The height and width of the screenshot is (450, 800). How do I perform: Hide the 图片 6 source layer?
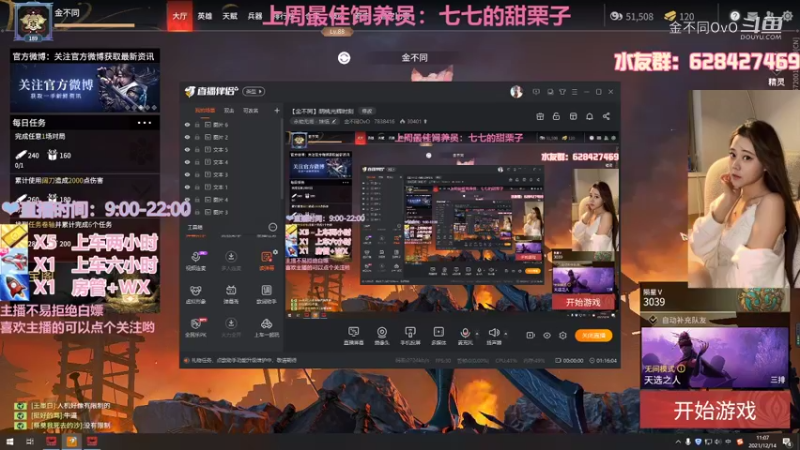[187, 124]
